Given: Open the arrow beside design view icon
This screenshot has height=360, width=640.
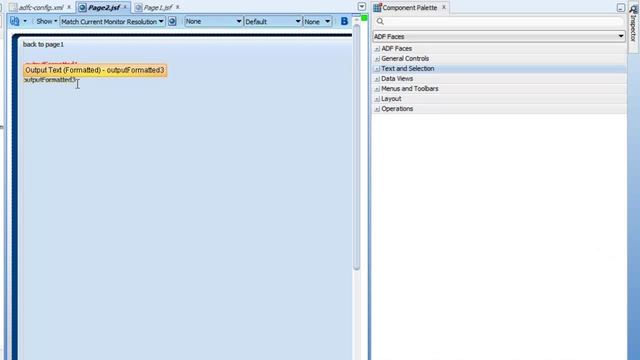Looking at the screenshot, I should [25, 21].
